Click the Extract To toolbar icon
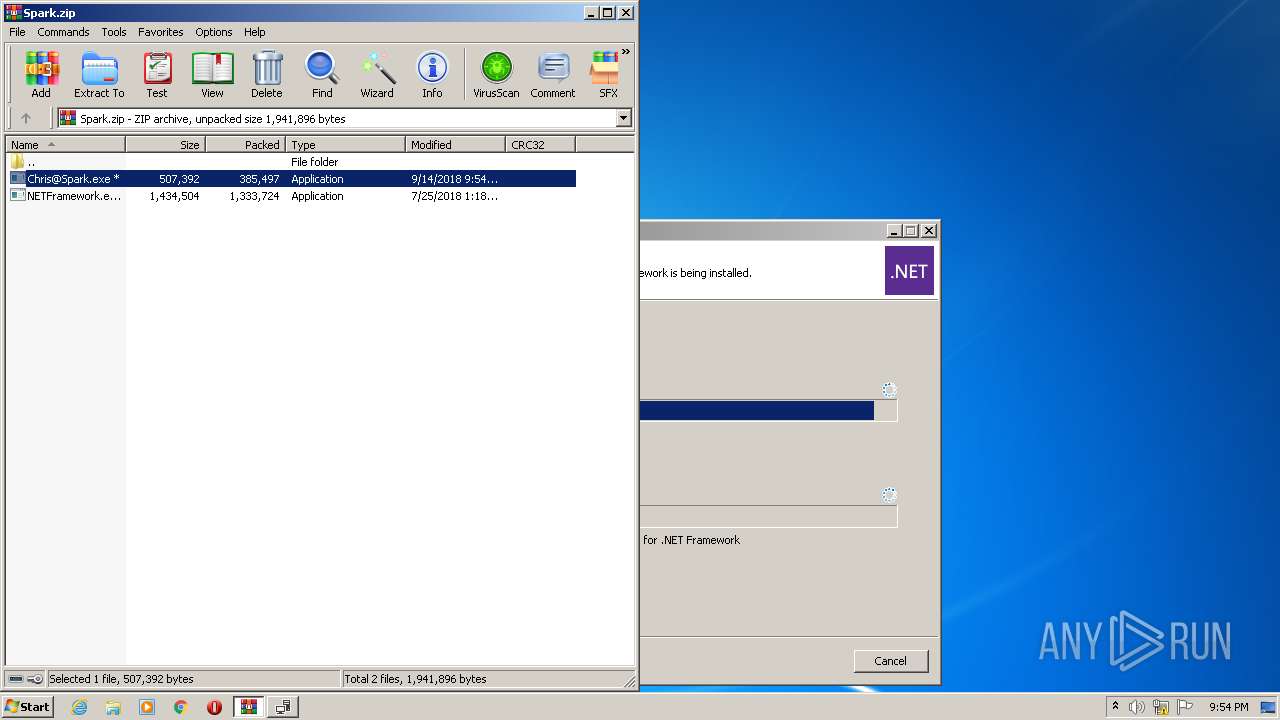Image resolution: width=1280 pixels, height=720 pixels. (99, 75)
